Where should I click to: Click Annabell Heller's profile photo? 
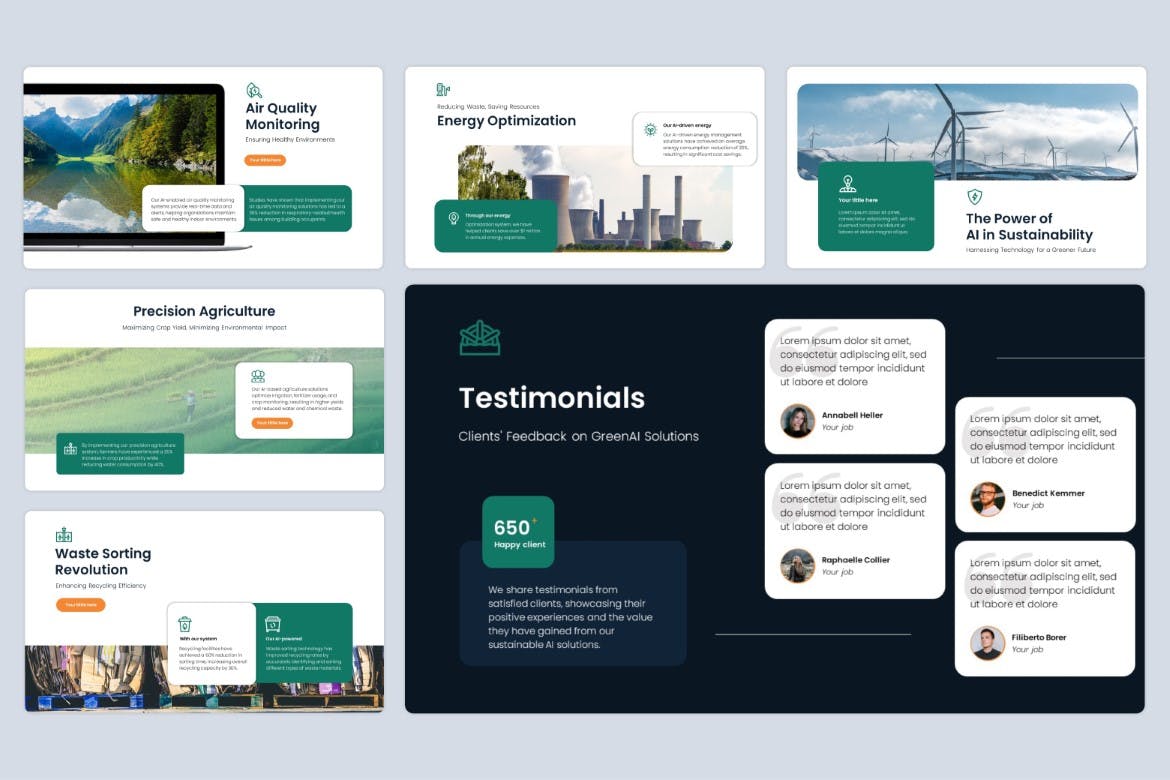point(797,421)
